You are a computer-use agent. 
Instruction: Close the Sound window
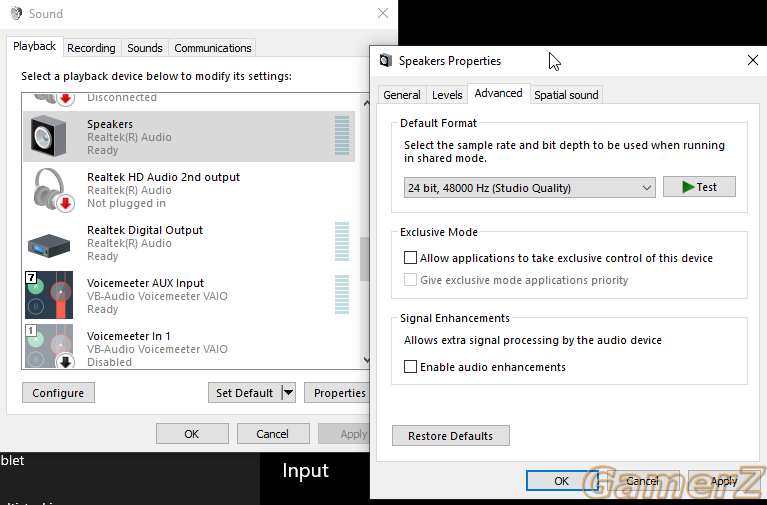[383, 13]
